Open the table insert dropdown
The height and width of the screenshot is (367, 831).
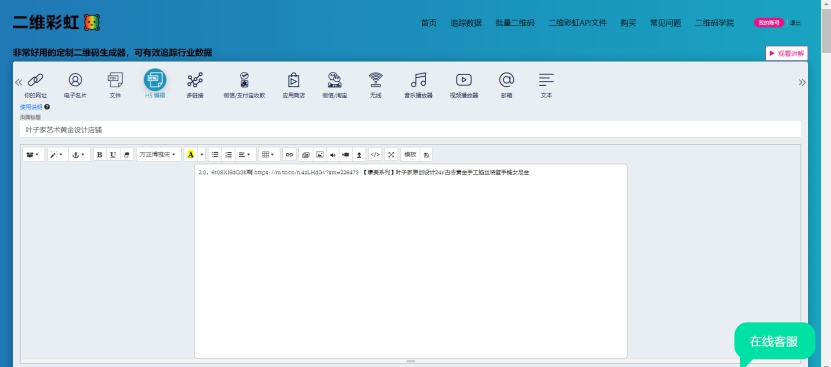269,154
